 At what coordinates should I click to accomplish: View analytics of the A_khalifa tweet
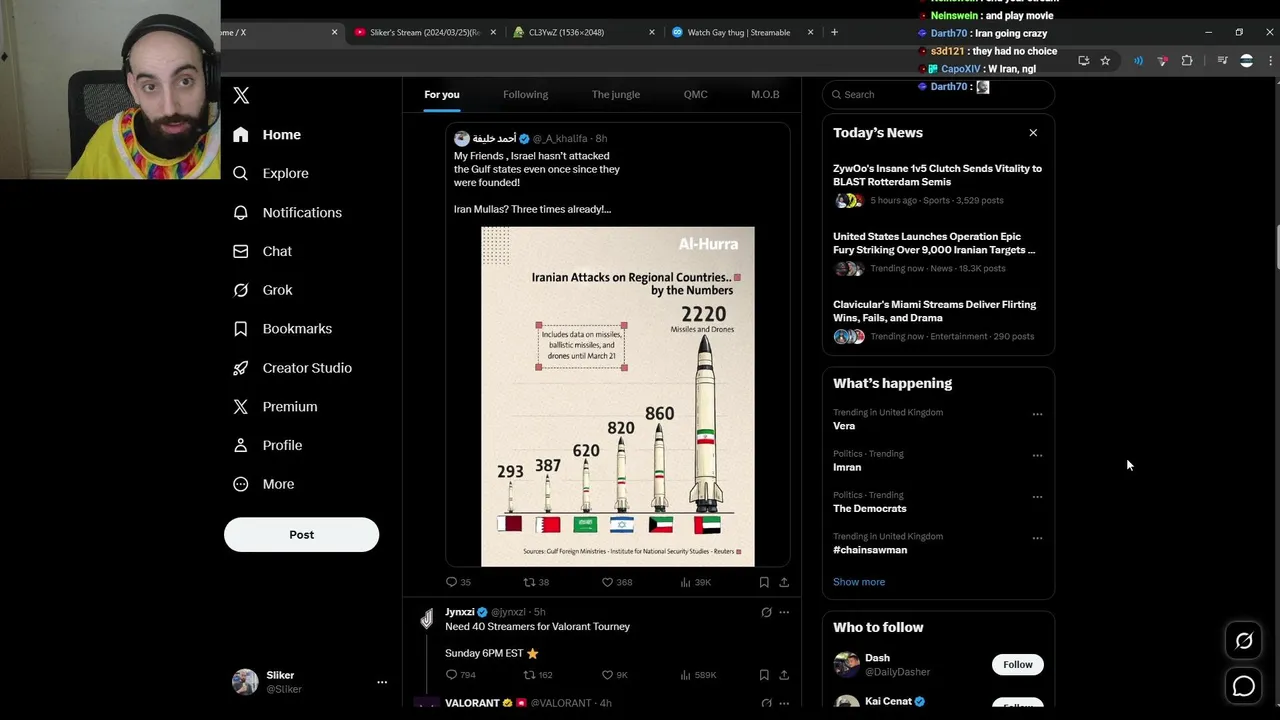tap(696, 582)
